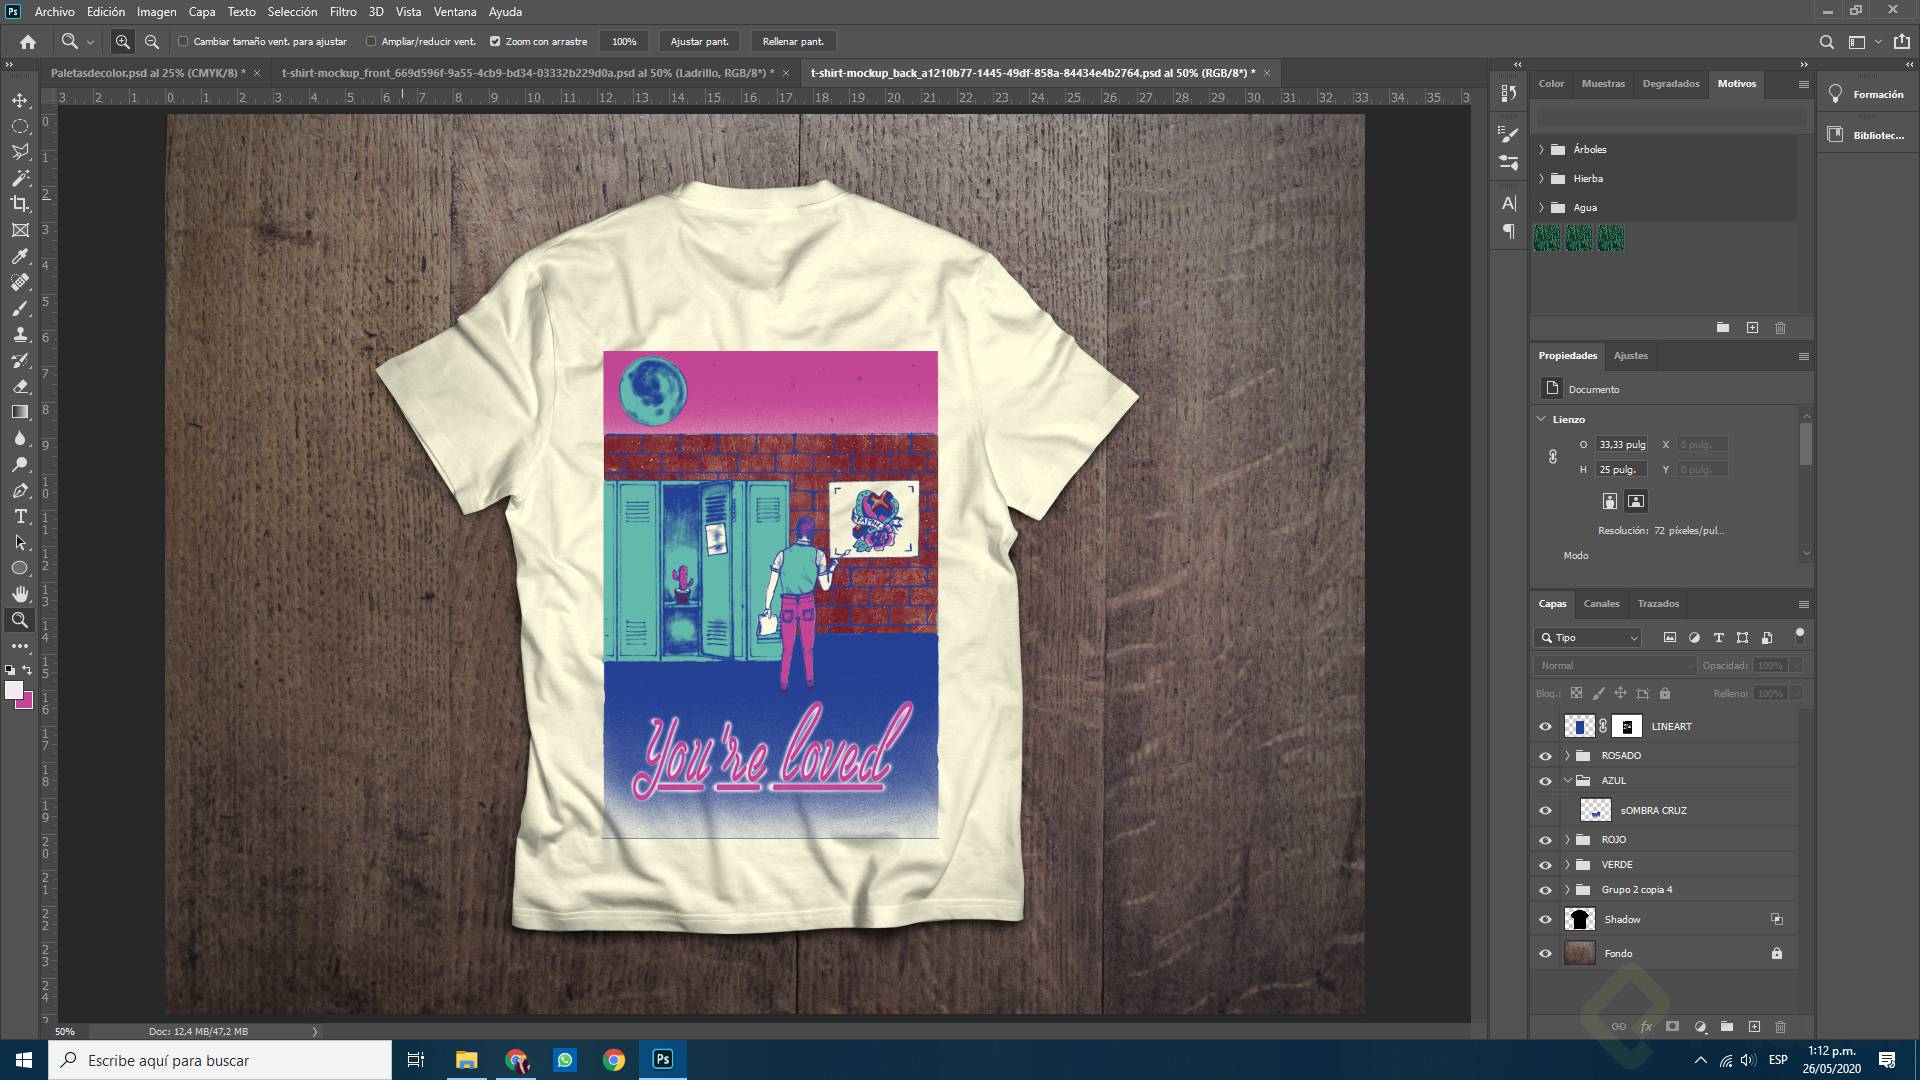Expand the Agua pattern folder
The width and height of the screenshot is (1920, 1080).
[x=1541, y=208]
